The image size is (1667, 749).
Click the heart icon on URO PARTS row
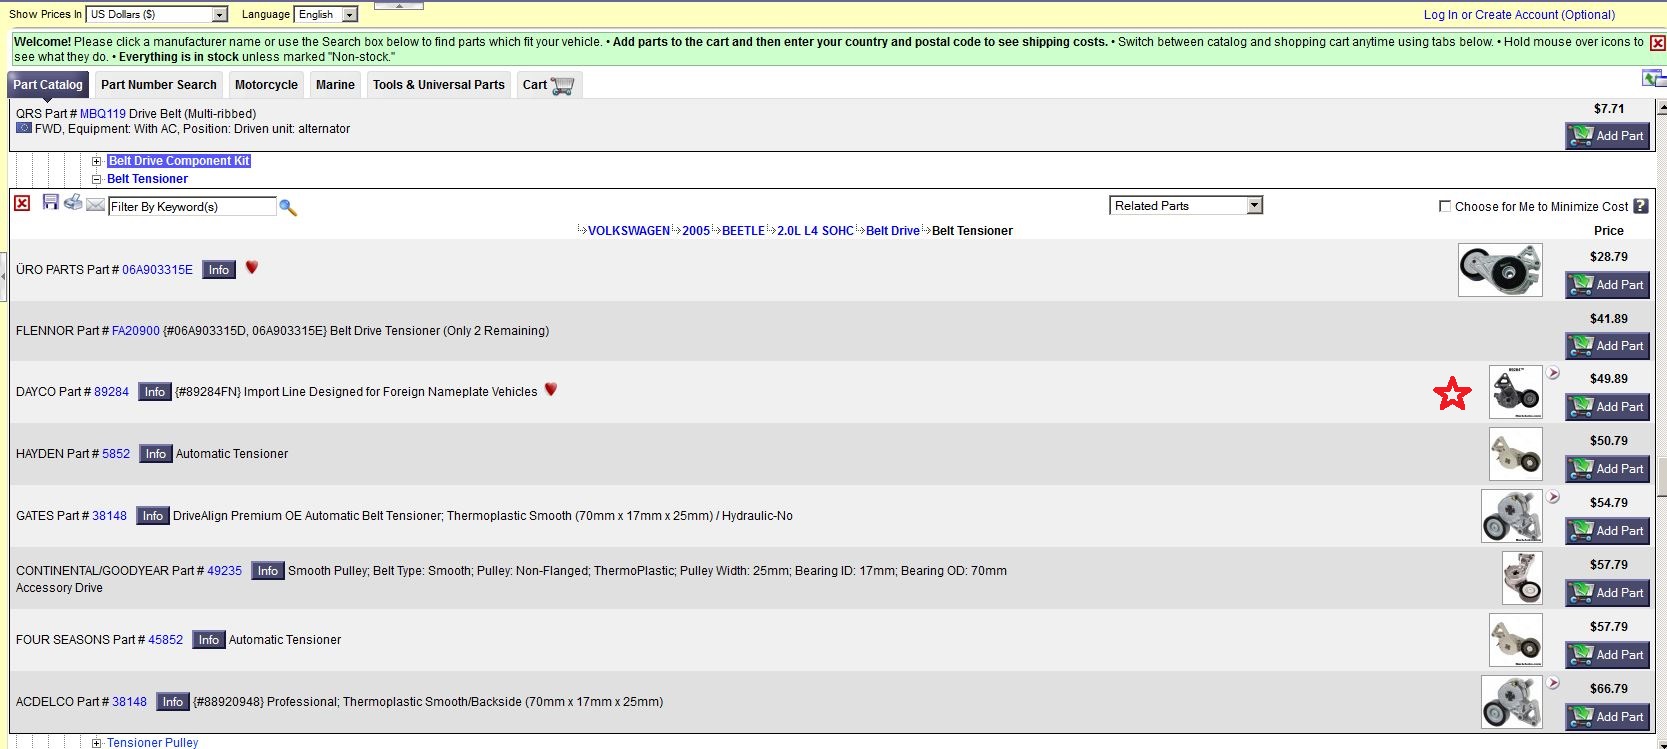pos(252,267)
